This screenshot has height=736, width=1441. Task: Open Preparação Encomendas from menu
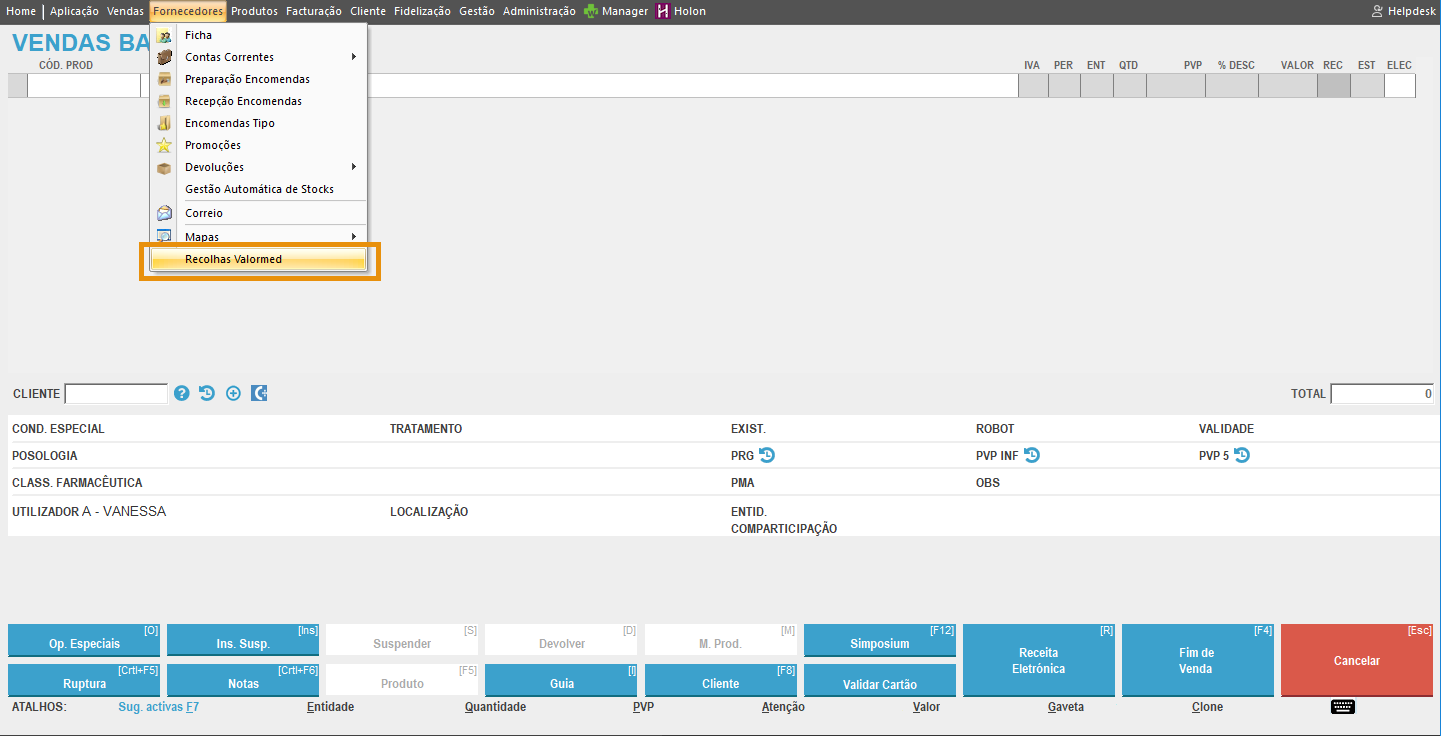click(x=247, y=79)
